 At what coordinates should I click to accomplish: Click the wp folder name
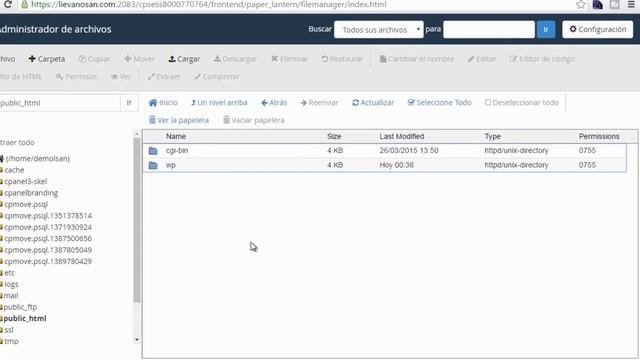pos(171,165)
